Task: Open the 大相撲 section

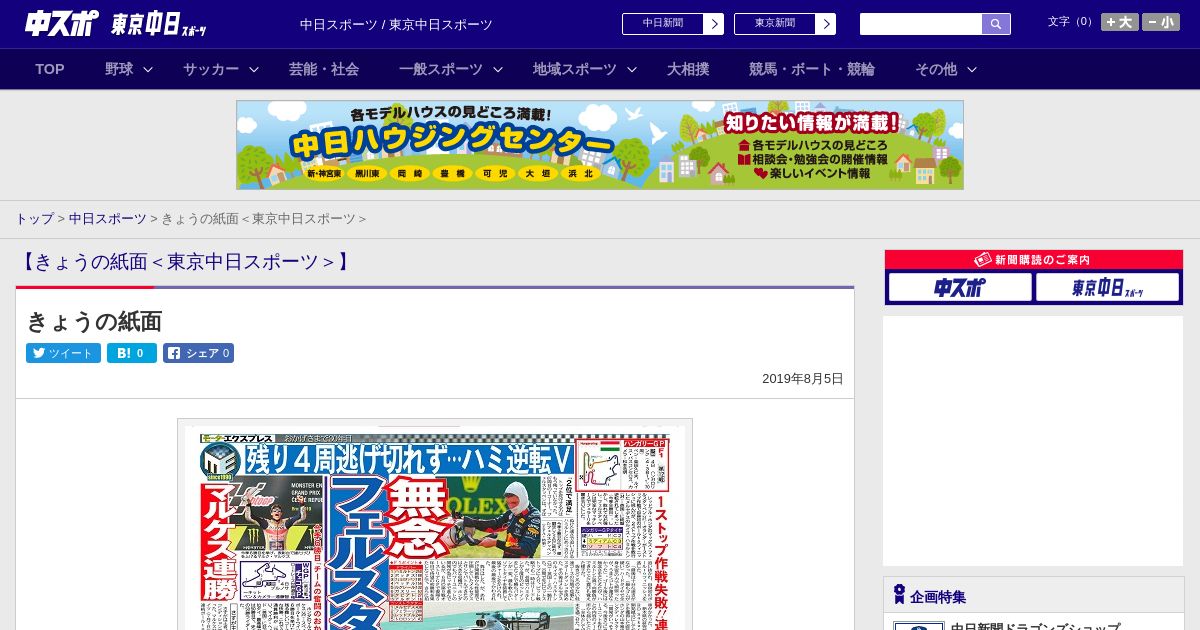Action: click(x=688, y=69)
